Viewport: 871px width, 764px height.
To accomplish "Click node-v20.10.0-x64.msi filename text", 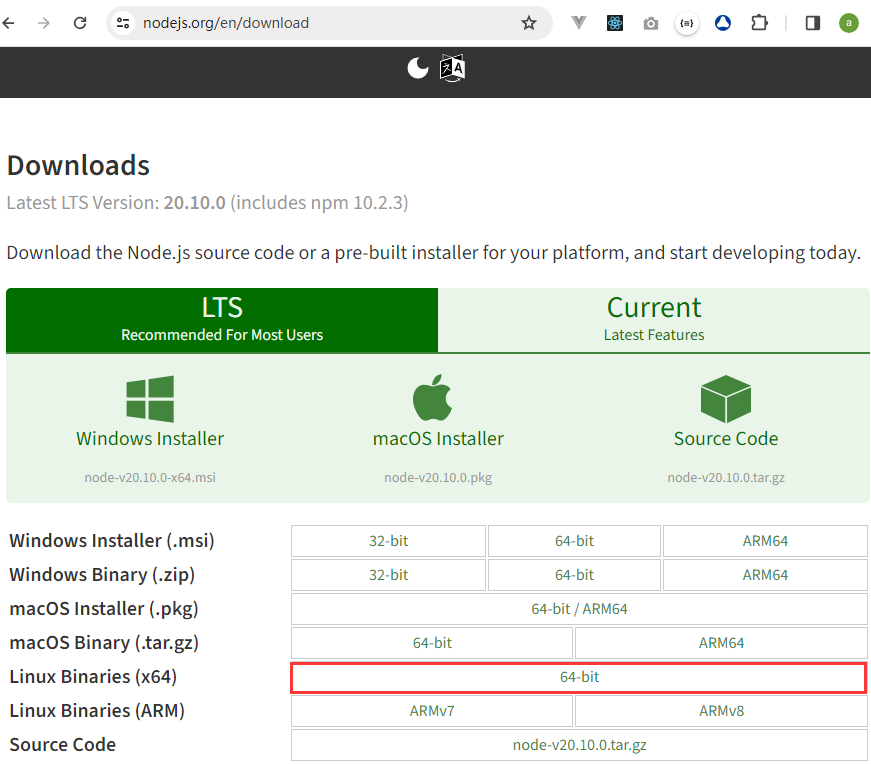I will (x=150, y=478).
